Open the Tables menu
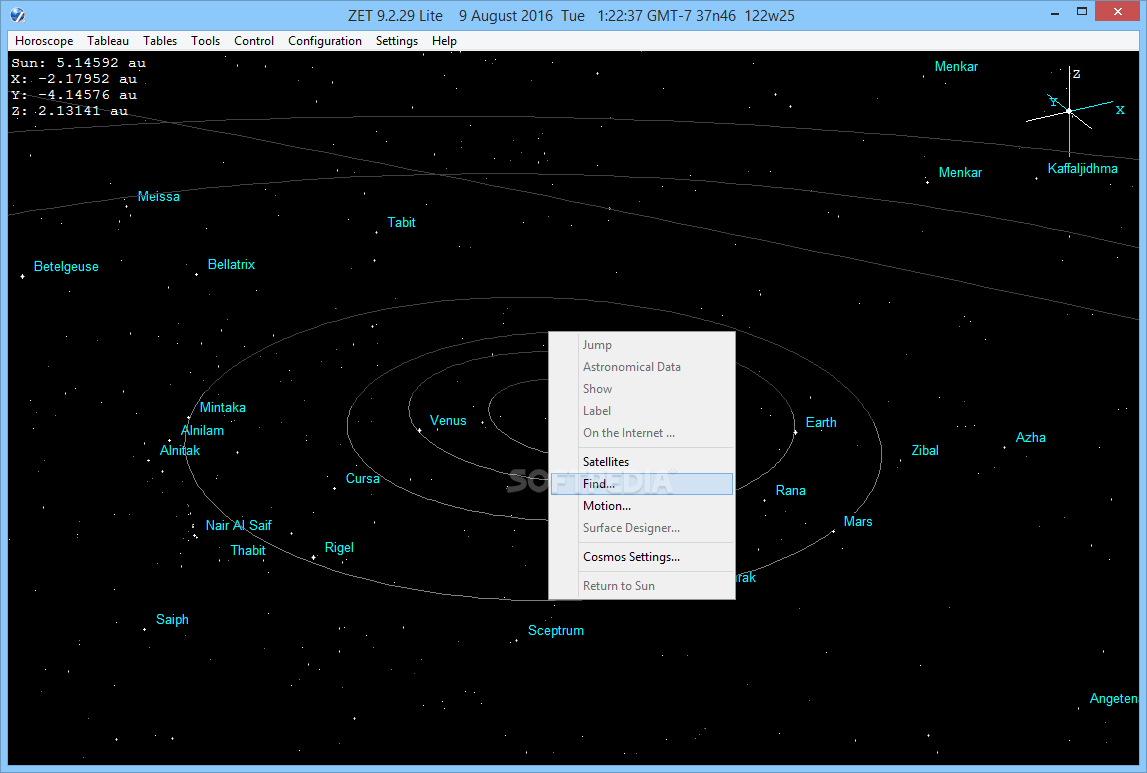 159,41
